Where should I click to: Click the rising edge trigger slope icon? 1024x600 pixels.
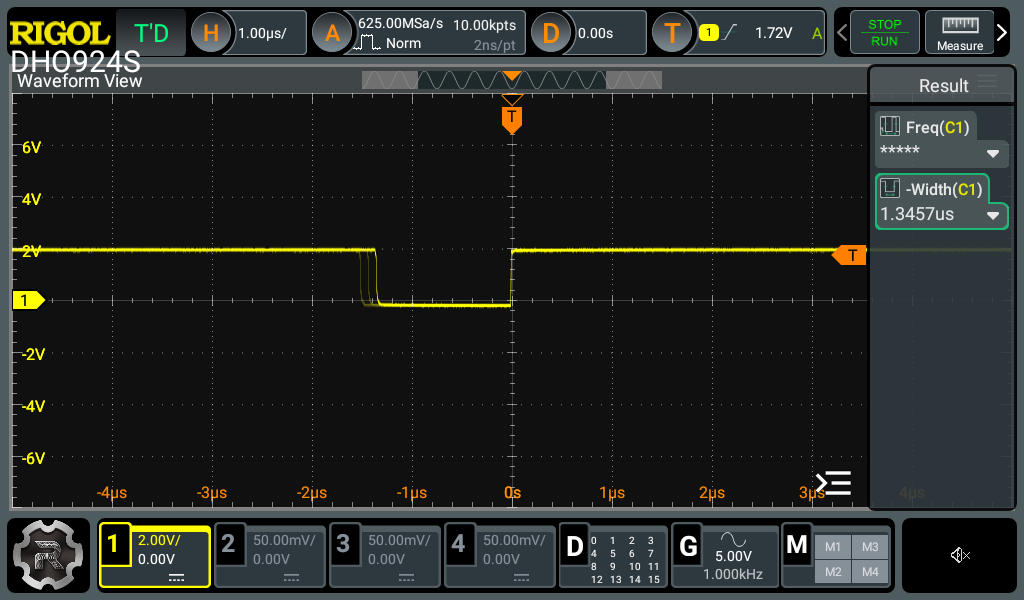click(x=730, y=31)
